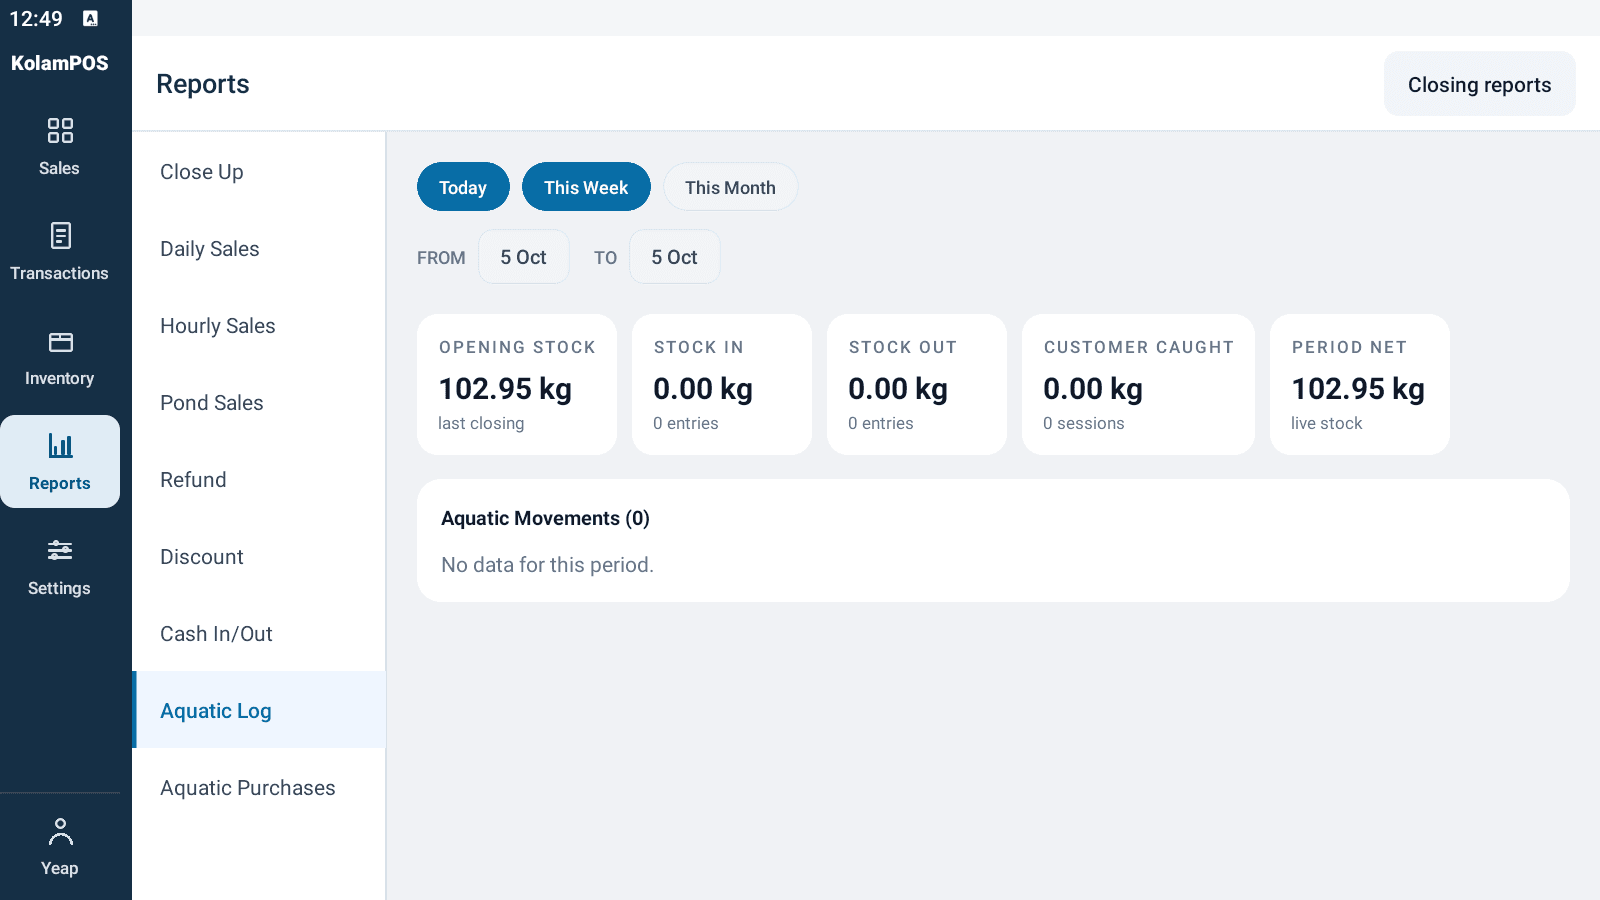Click the Stock Out card
1600x900 pixels.
917,384
